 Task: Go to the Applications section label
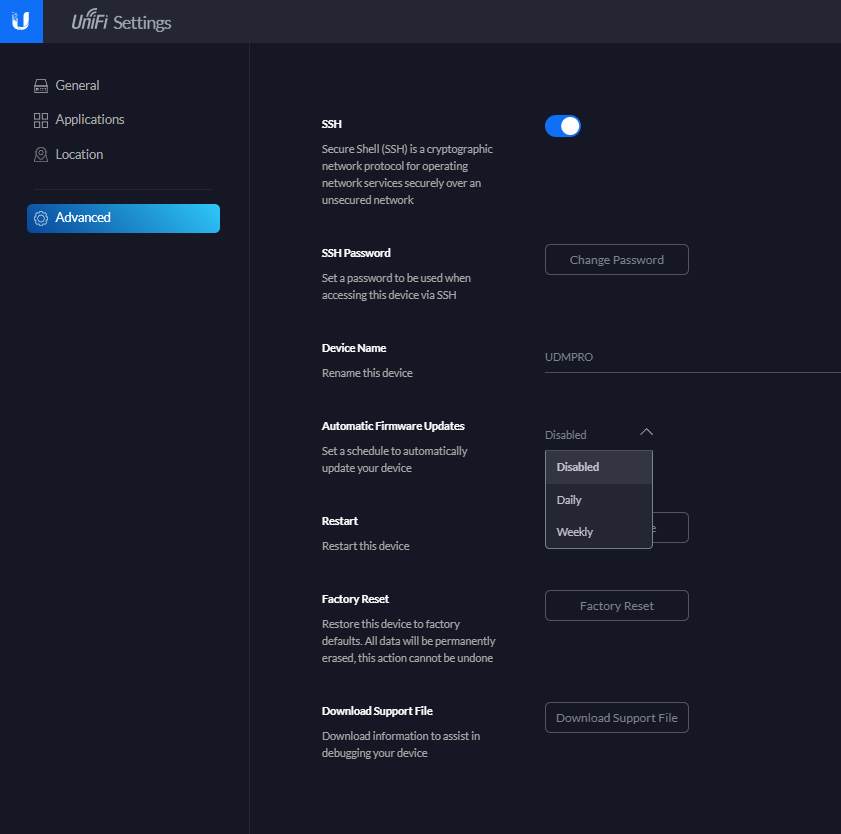[90, 120]
